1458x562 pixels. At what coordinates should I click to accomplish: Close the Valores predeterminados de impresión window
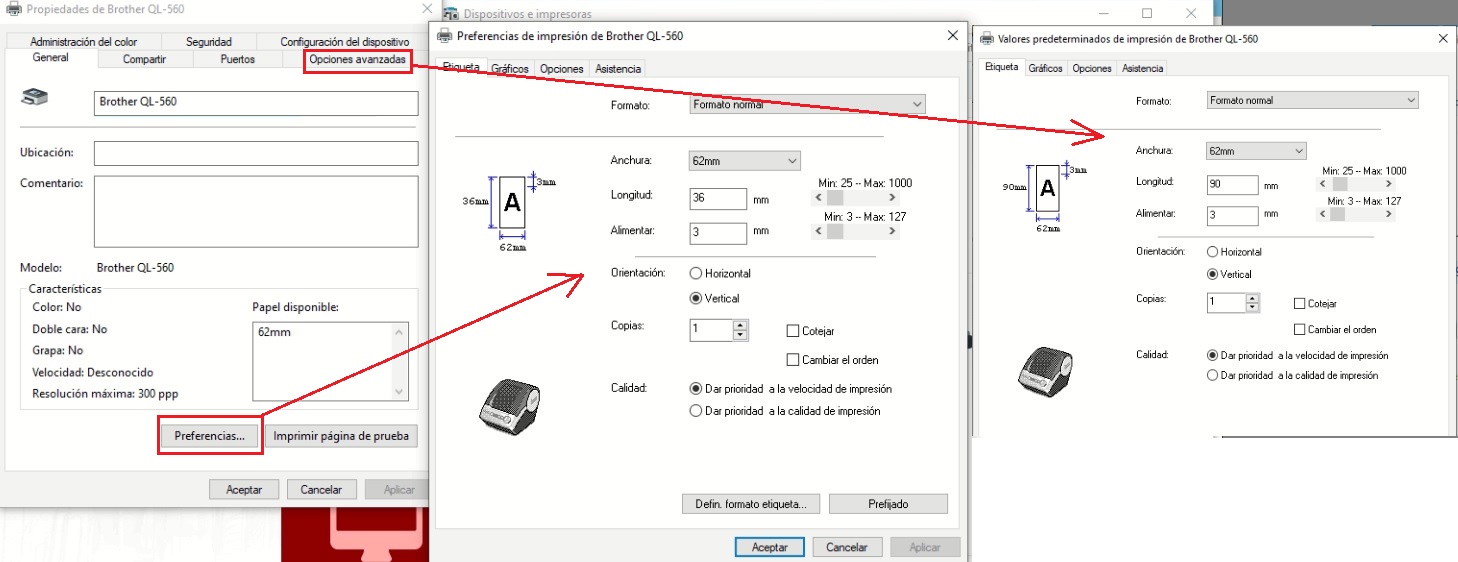pyautogui.click(x=1442, y=39)
